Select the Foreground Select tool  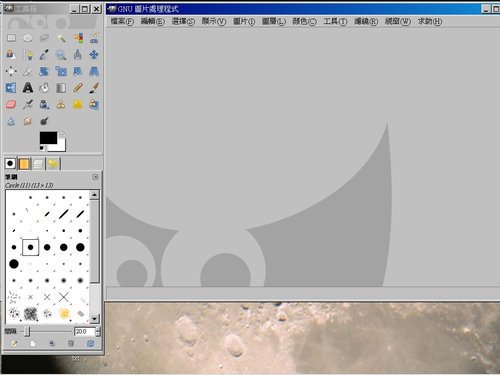click(11, 55)
